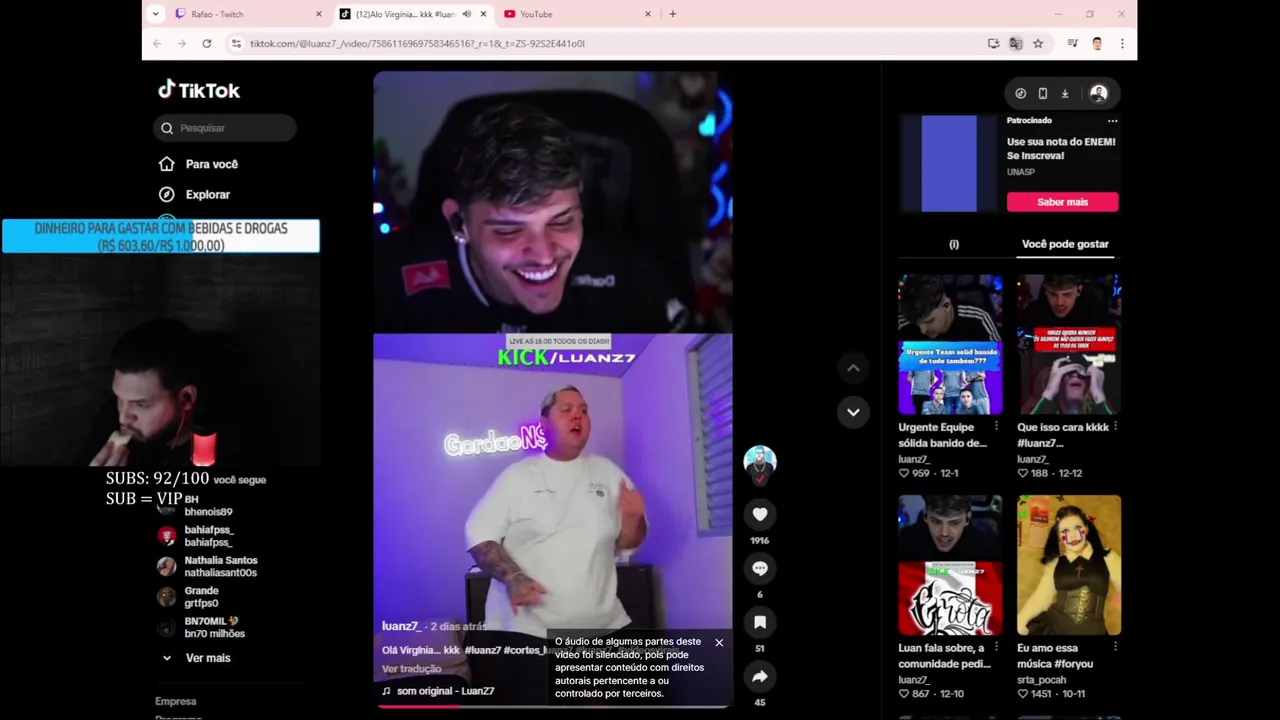
Task: Switch to the Rafao - Twitch tab
Action: coord(247,14)
